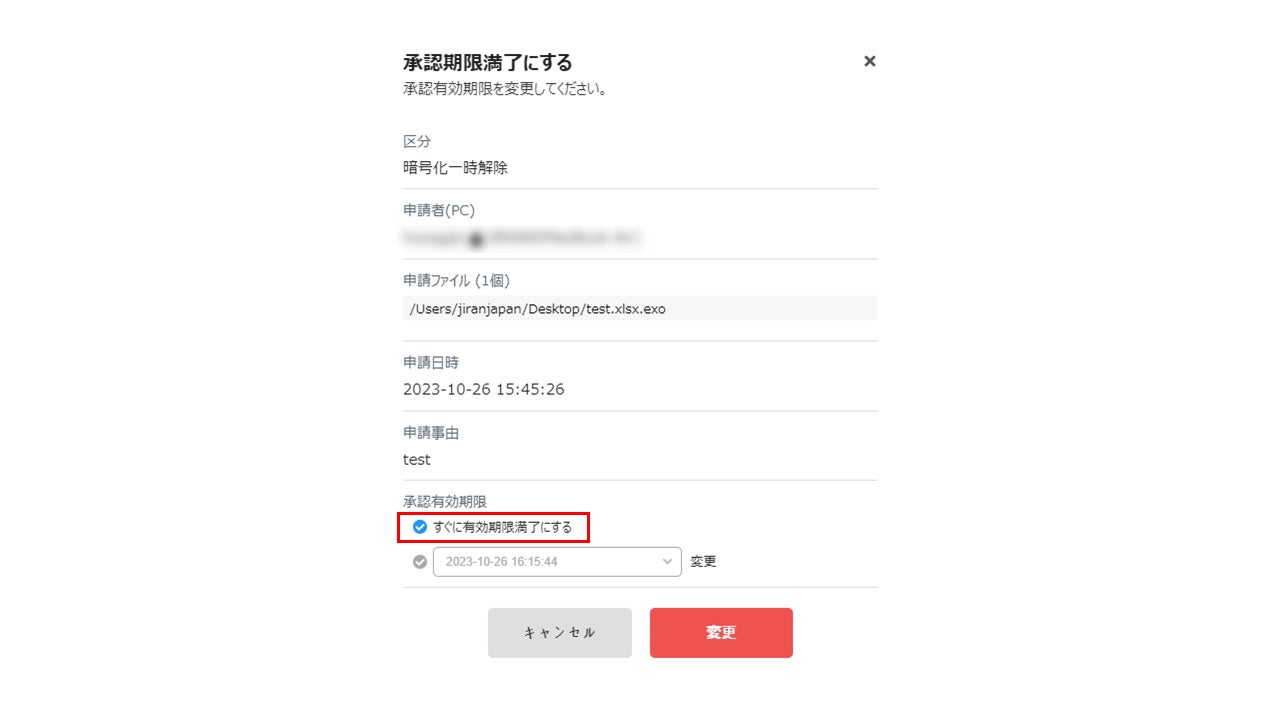This screenshot has width=1280, height=720.
Task: Click the 変更 text beside the date dropdown
Action: [x=703, y=562]
